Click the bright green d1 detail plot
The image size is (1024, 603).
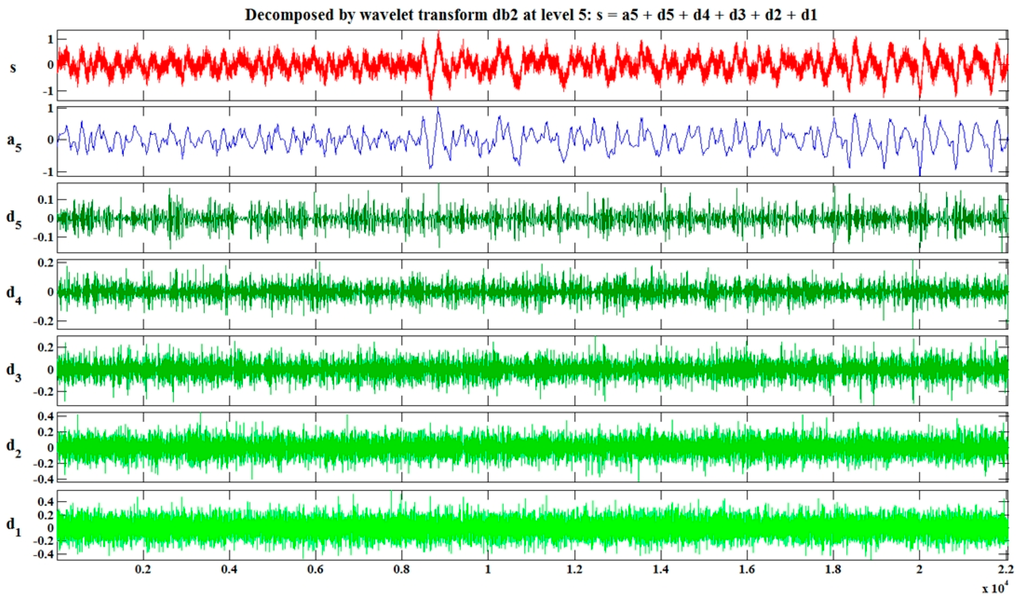532,523
